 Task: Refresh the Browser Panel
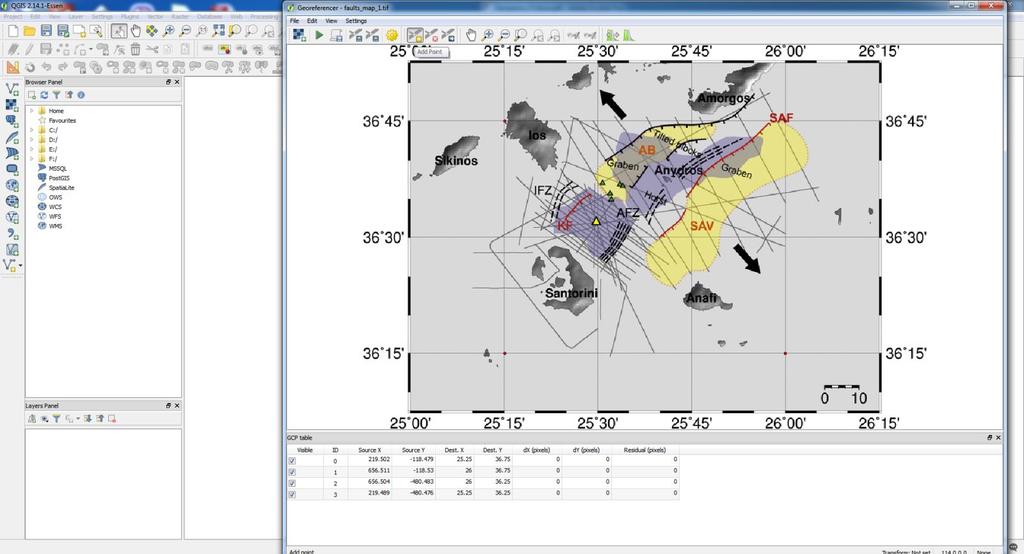pos(44,95)
